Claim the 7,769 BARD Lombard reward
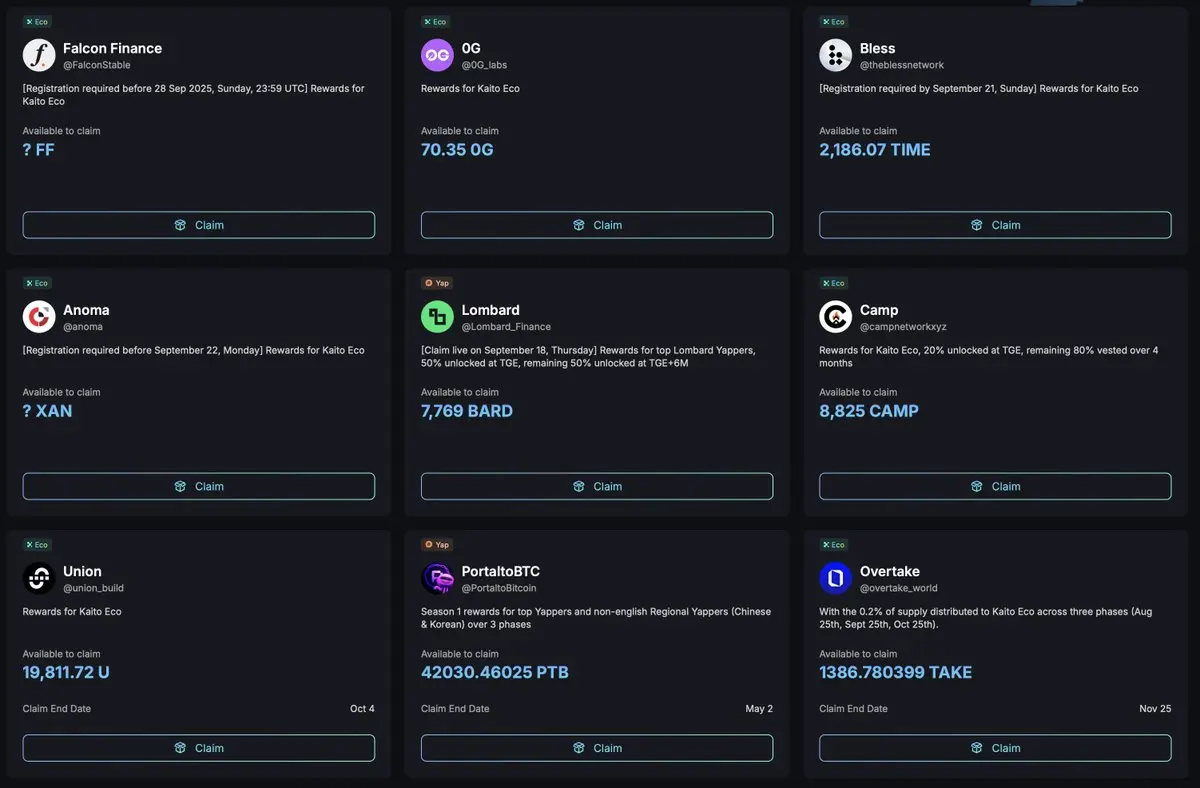 click(597, 486)
